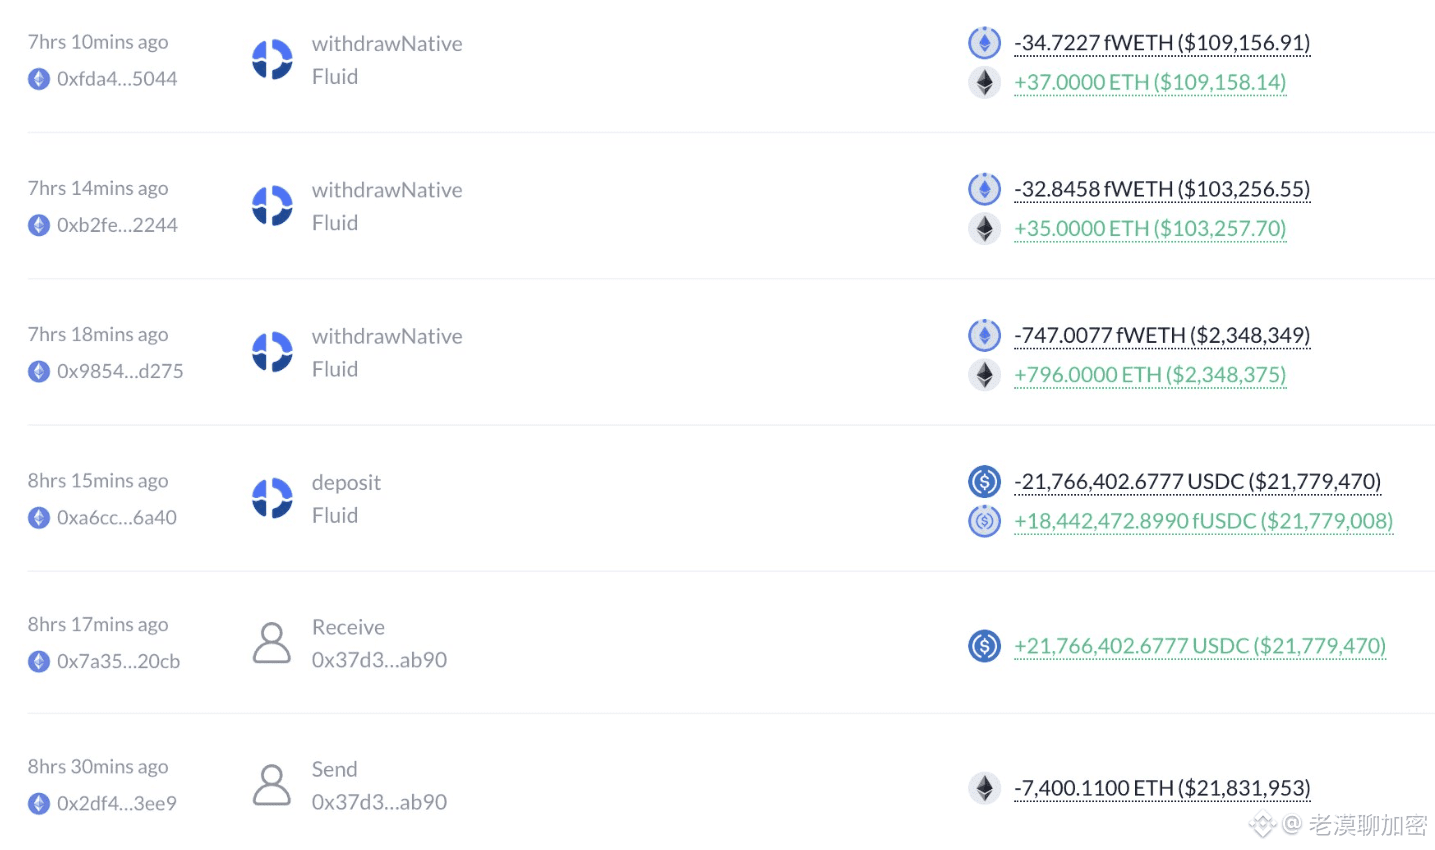The height and width of the screenshot is (850, 1435).
Task: Click person avatar icon on Send row
Action: pyautogui.click(x=272, y=785)
